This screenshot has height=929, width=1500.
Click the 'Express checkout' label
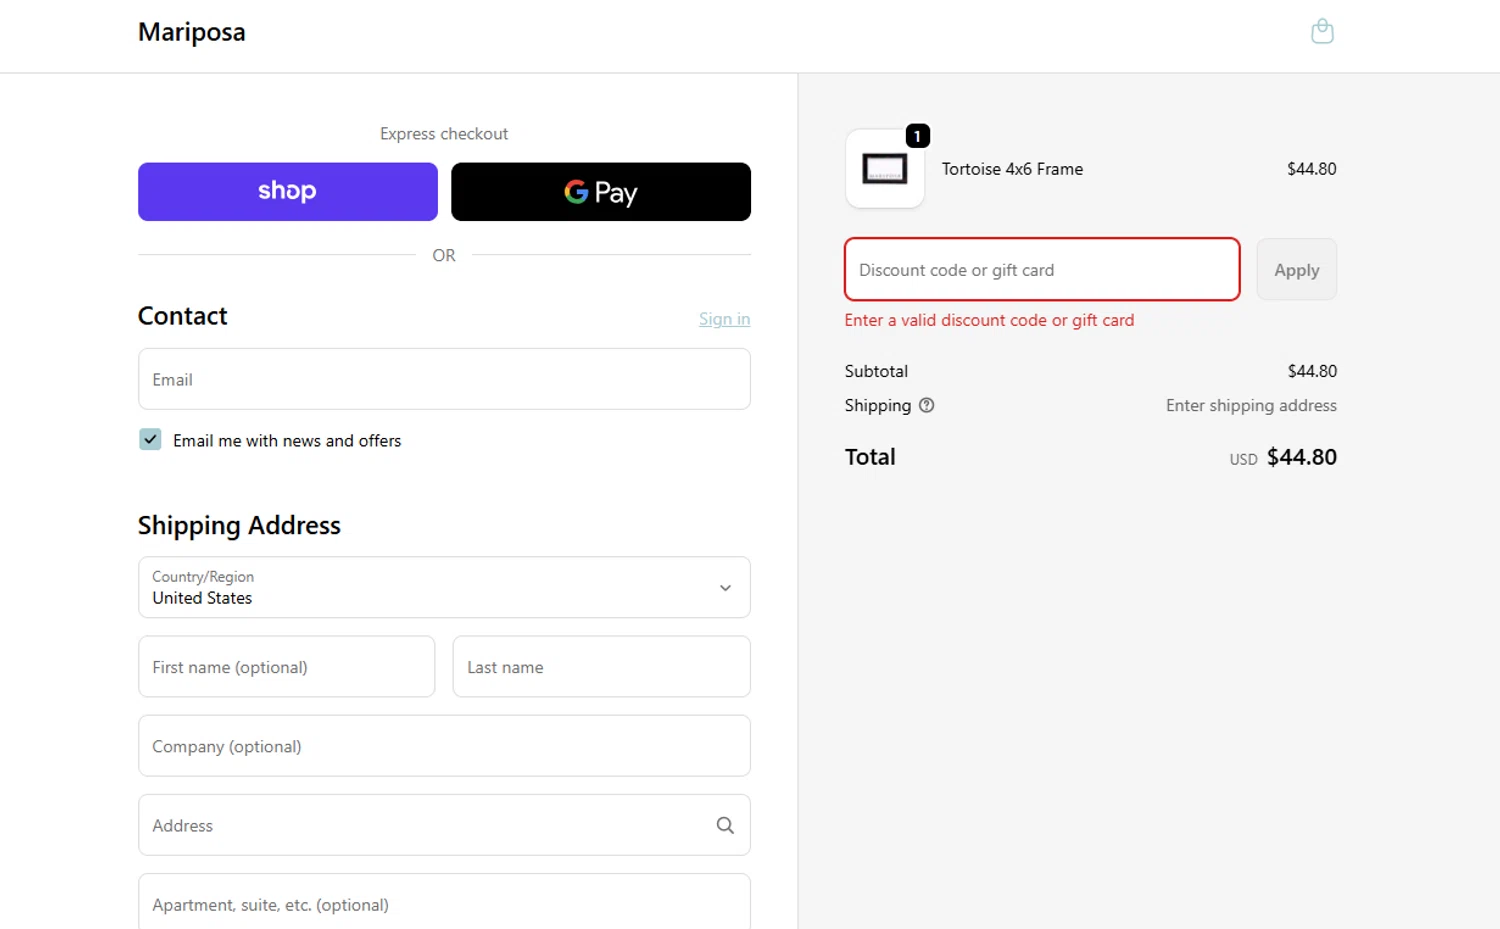(444, 134)
